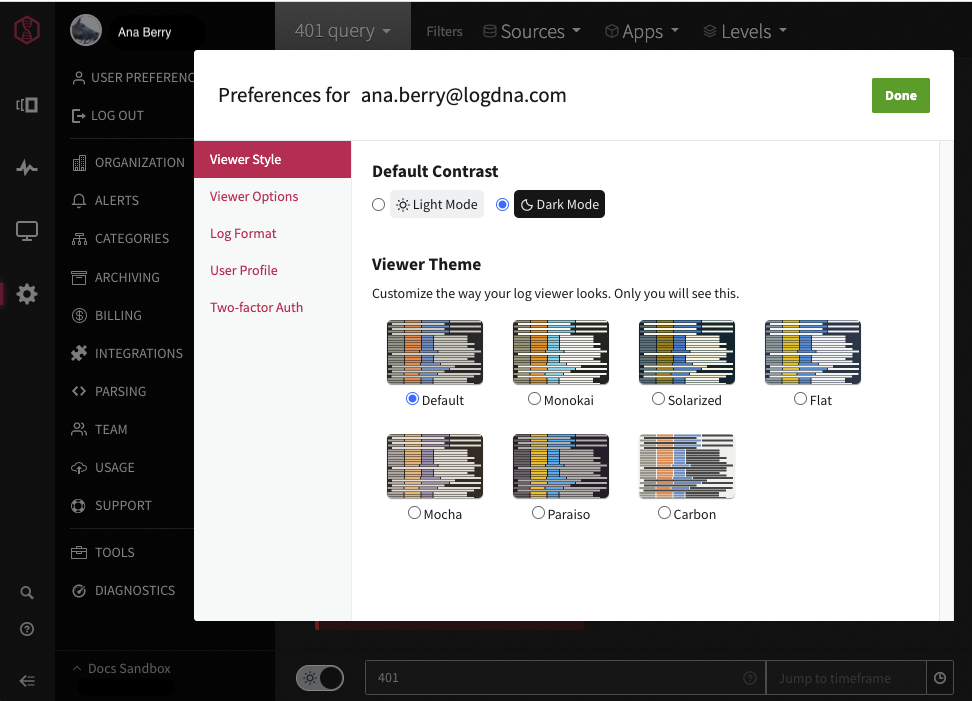972x701 pixels.
Task: Click the Default theme preview thumbnail
Action: click(x=435, y=352)
